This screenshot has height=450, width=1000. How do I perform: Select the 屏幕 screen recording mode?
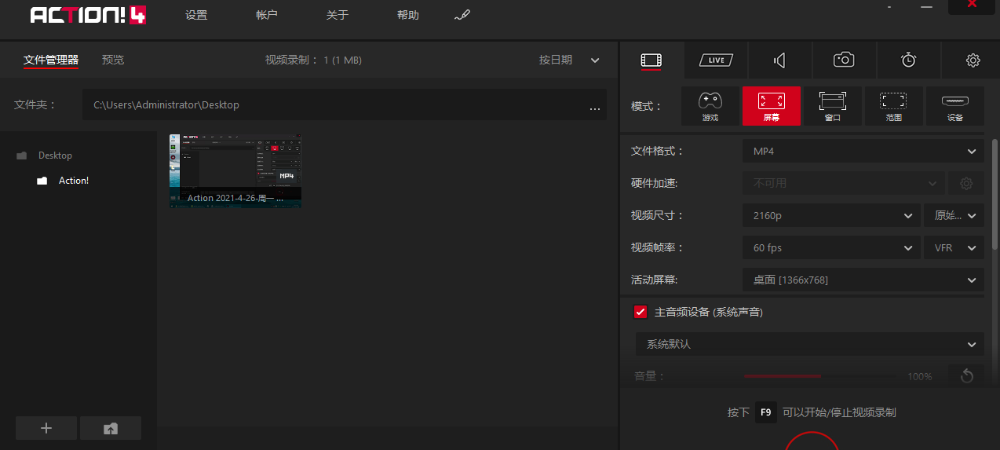[771, 106]
